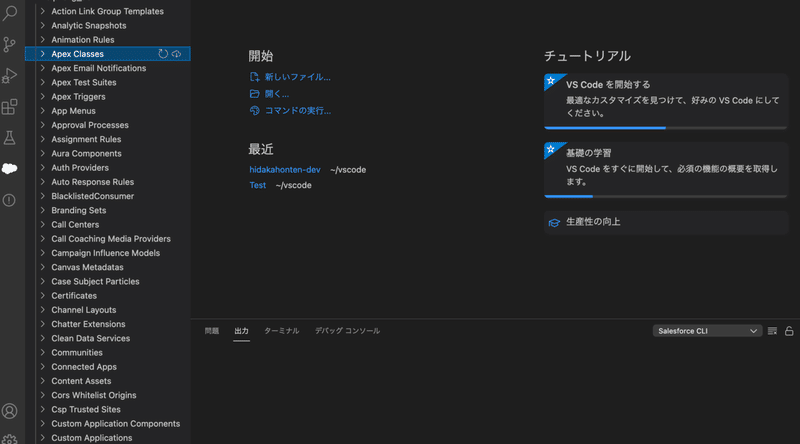800x444 pixels.
Task: Click the new file icon under 開始
Action: (254, 77)
